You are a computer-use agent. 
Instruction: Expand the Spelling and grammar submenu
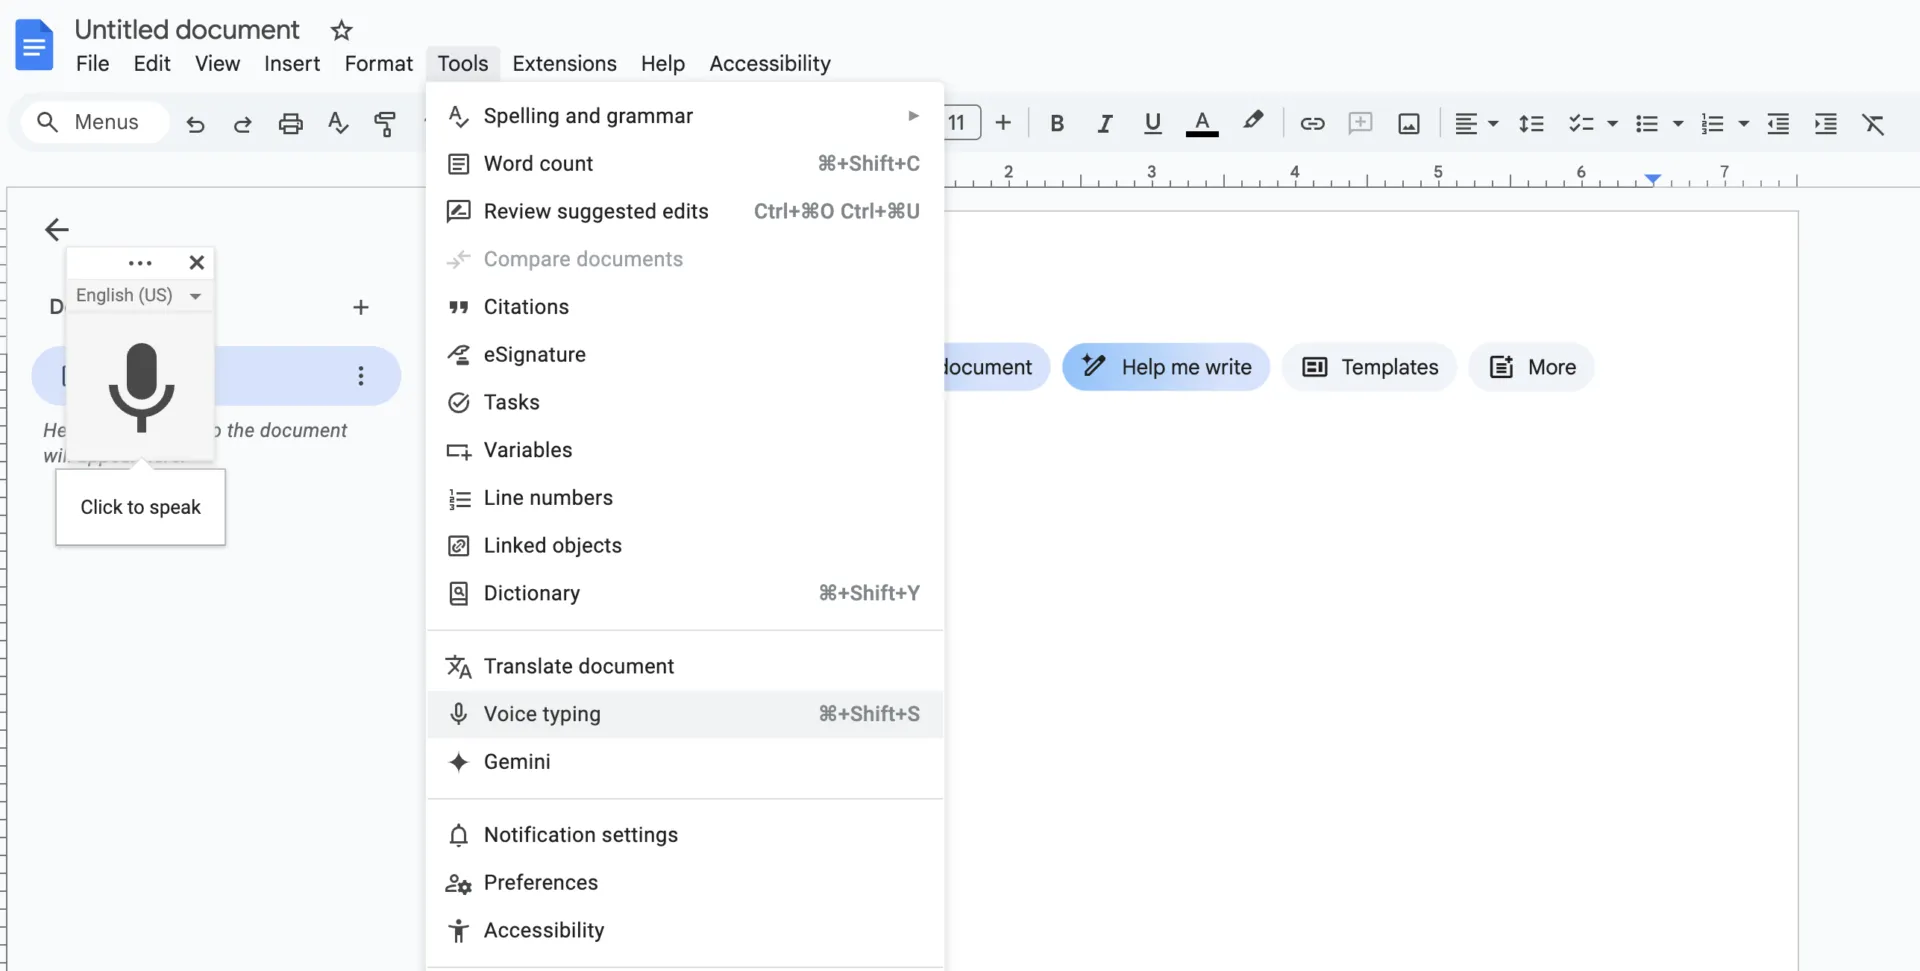[x=685, y=116]
